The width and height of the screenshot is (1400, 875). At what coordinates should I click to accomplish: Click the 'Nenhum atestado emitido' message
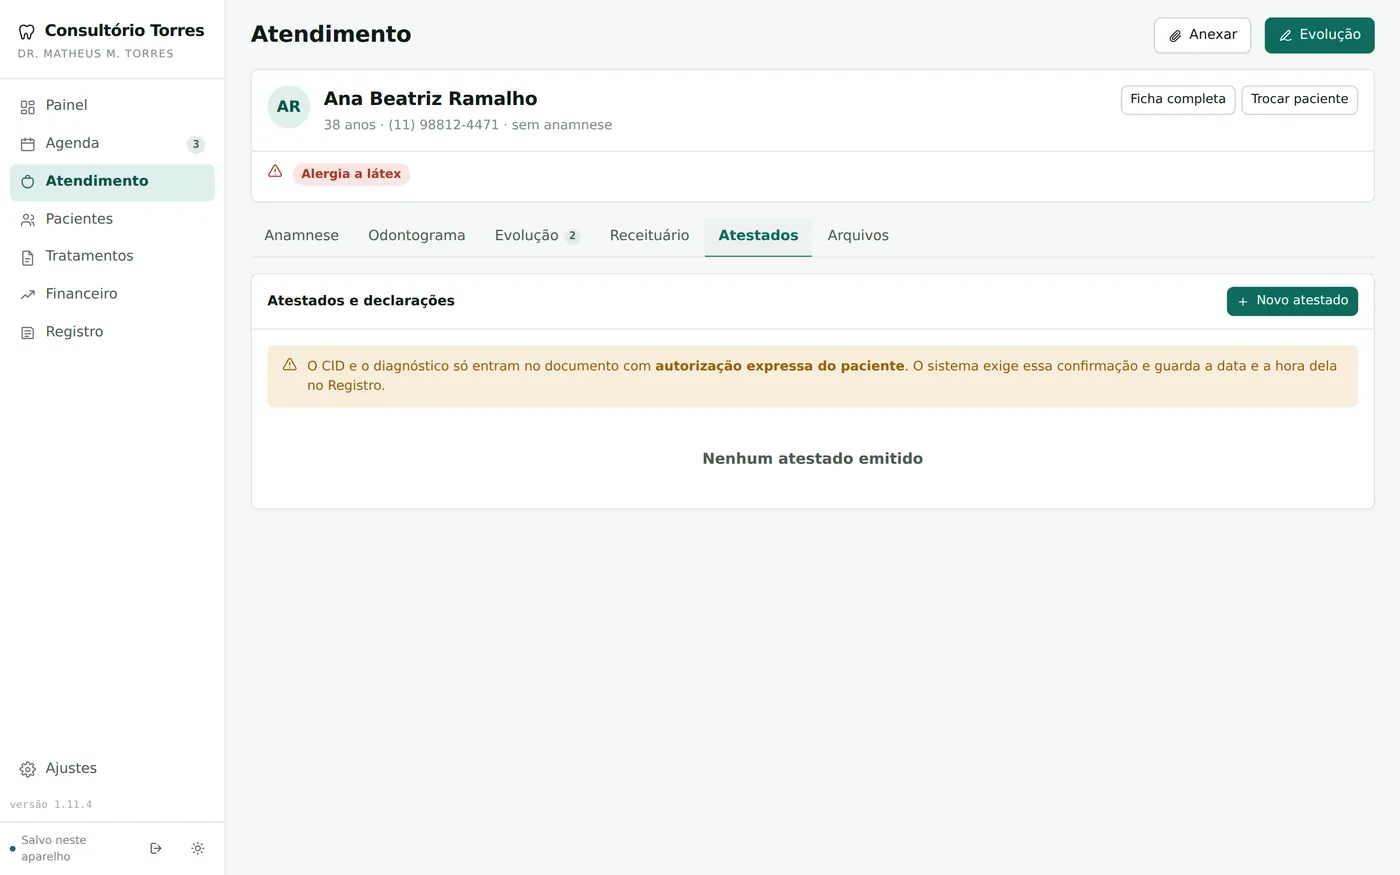[812, 459]
